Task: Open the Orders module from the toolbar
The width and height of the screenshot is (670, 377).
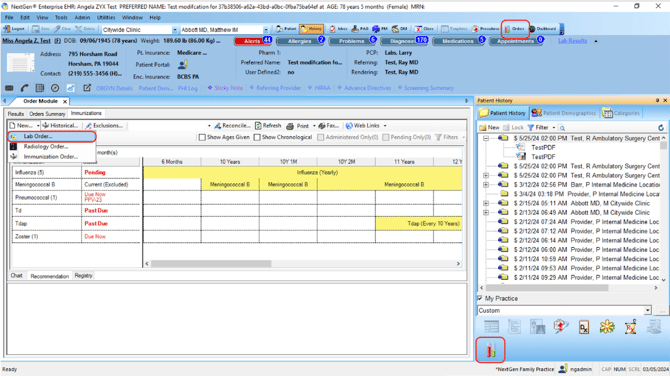Action: coord(515,29)
